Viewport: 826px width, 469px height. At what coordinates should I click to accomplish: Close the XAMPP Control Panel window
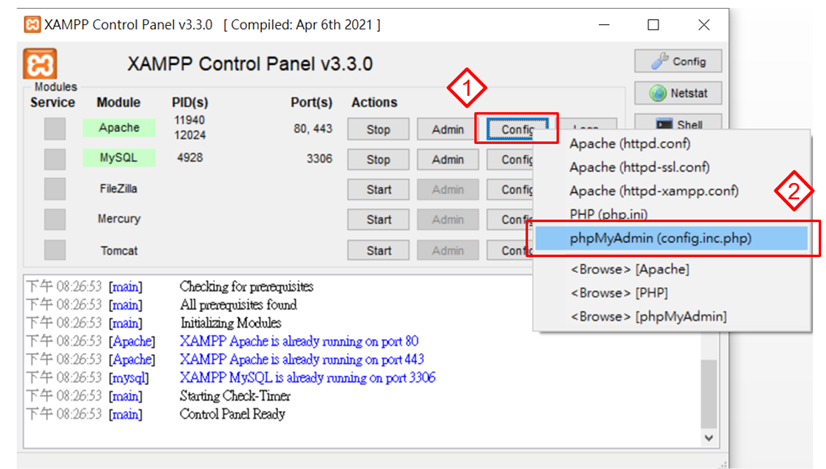(x=704, y=25)
